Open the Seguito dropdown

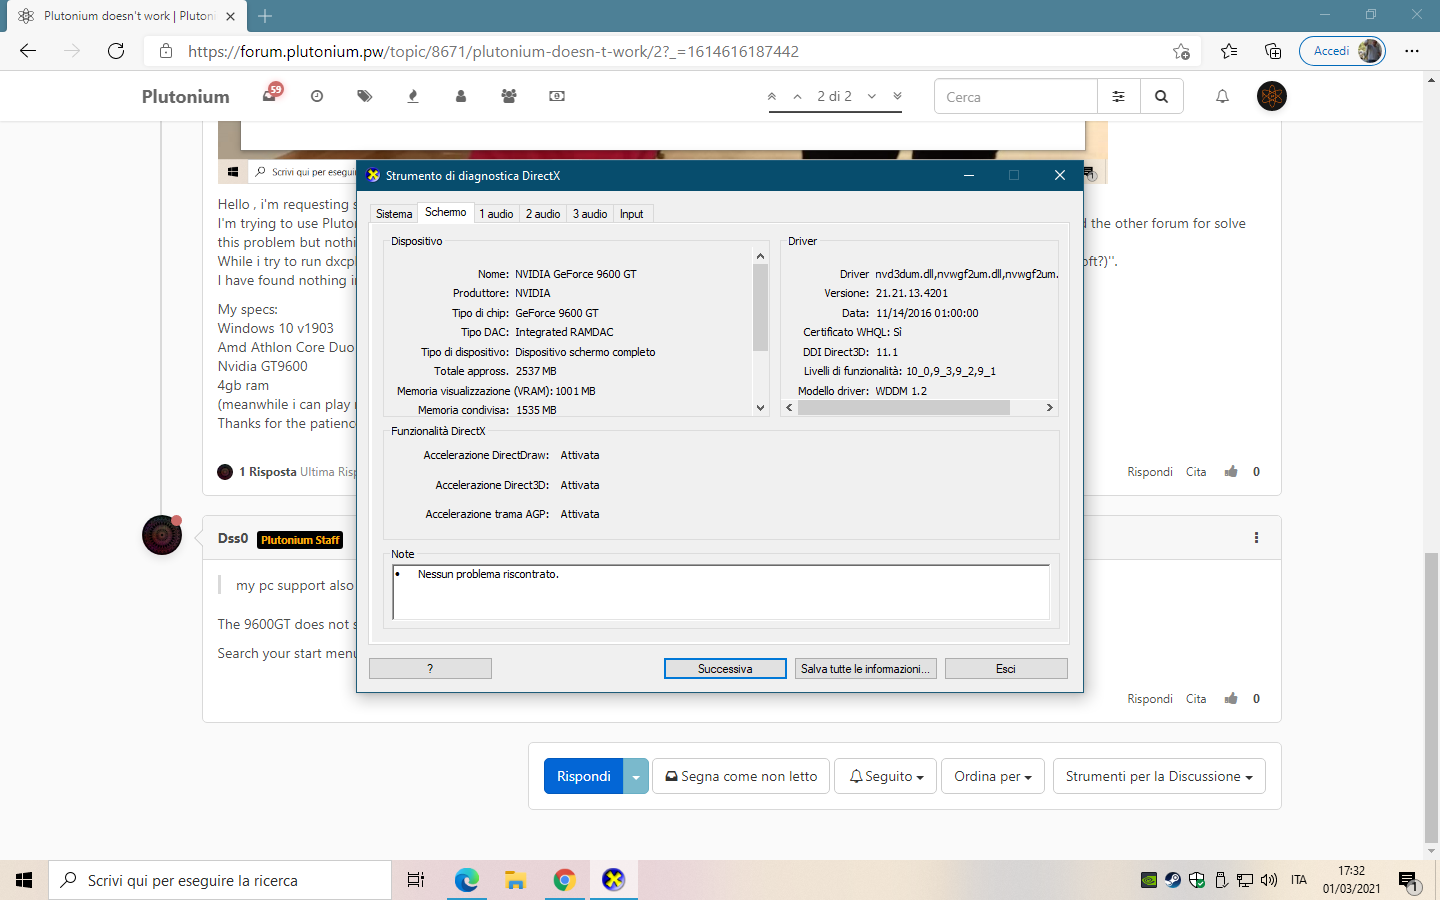[885, 776]
